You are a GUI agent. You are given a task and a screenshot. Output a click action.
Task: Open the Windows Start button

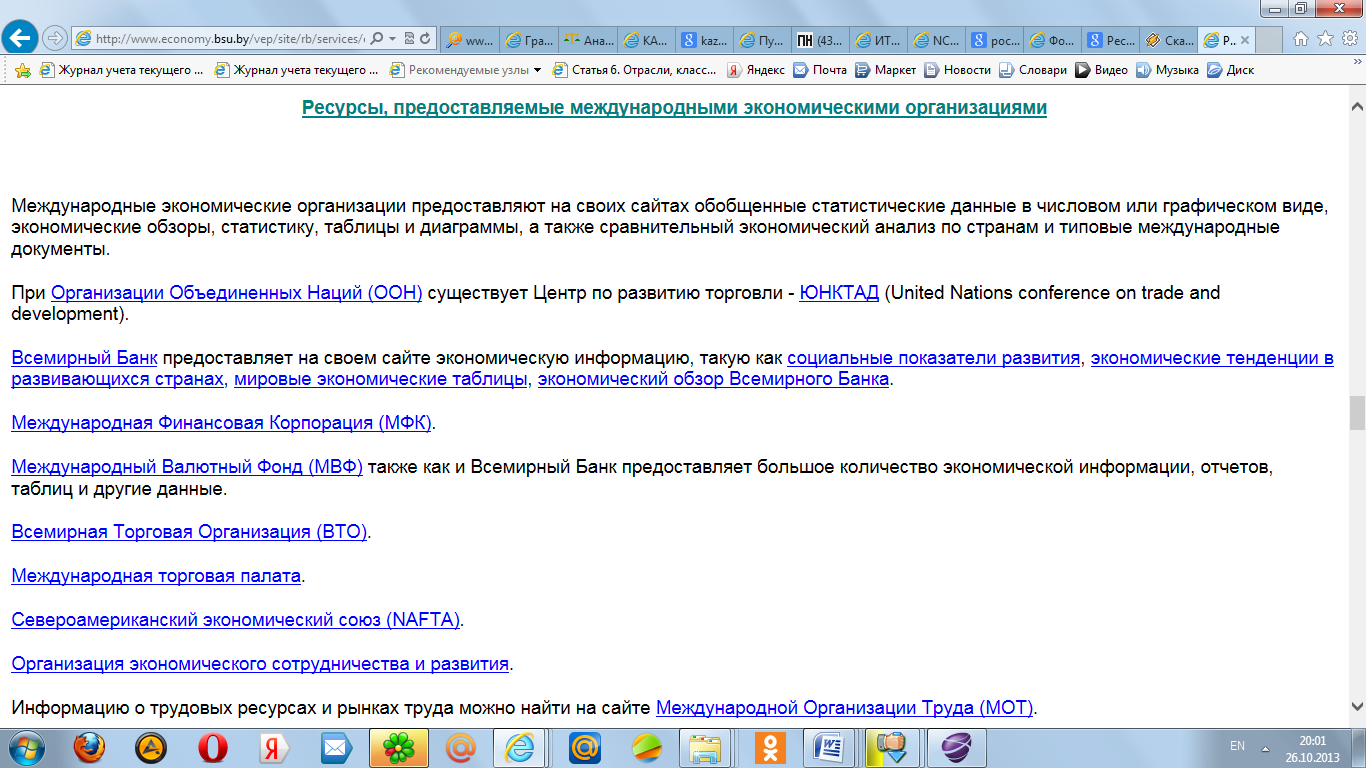click(28, 747)
